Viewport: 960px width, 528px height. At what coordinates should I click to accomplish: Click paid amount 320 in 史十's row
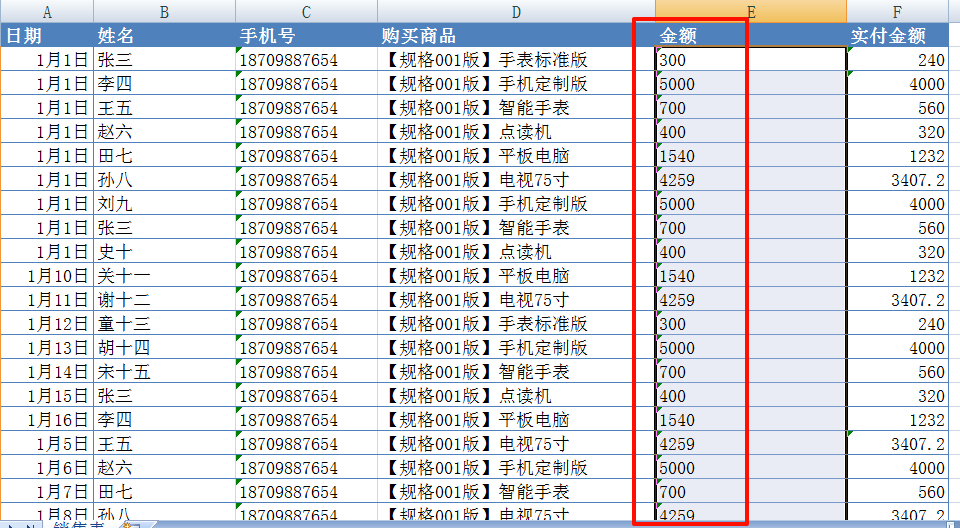coord(898,252)
